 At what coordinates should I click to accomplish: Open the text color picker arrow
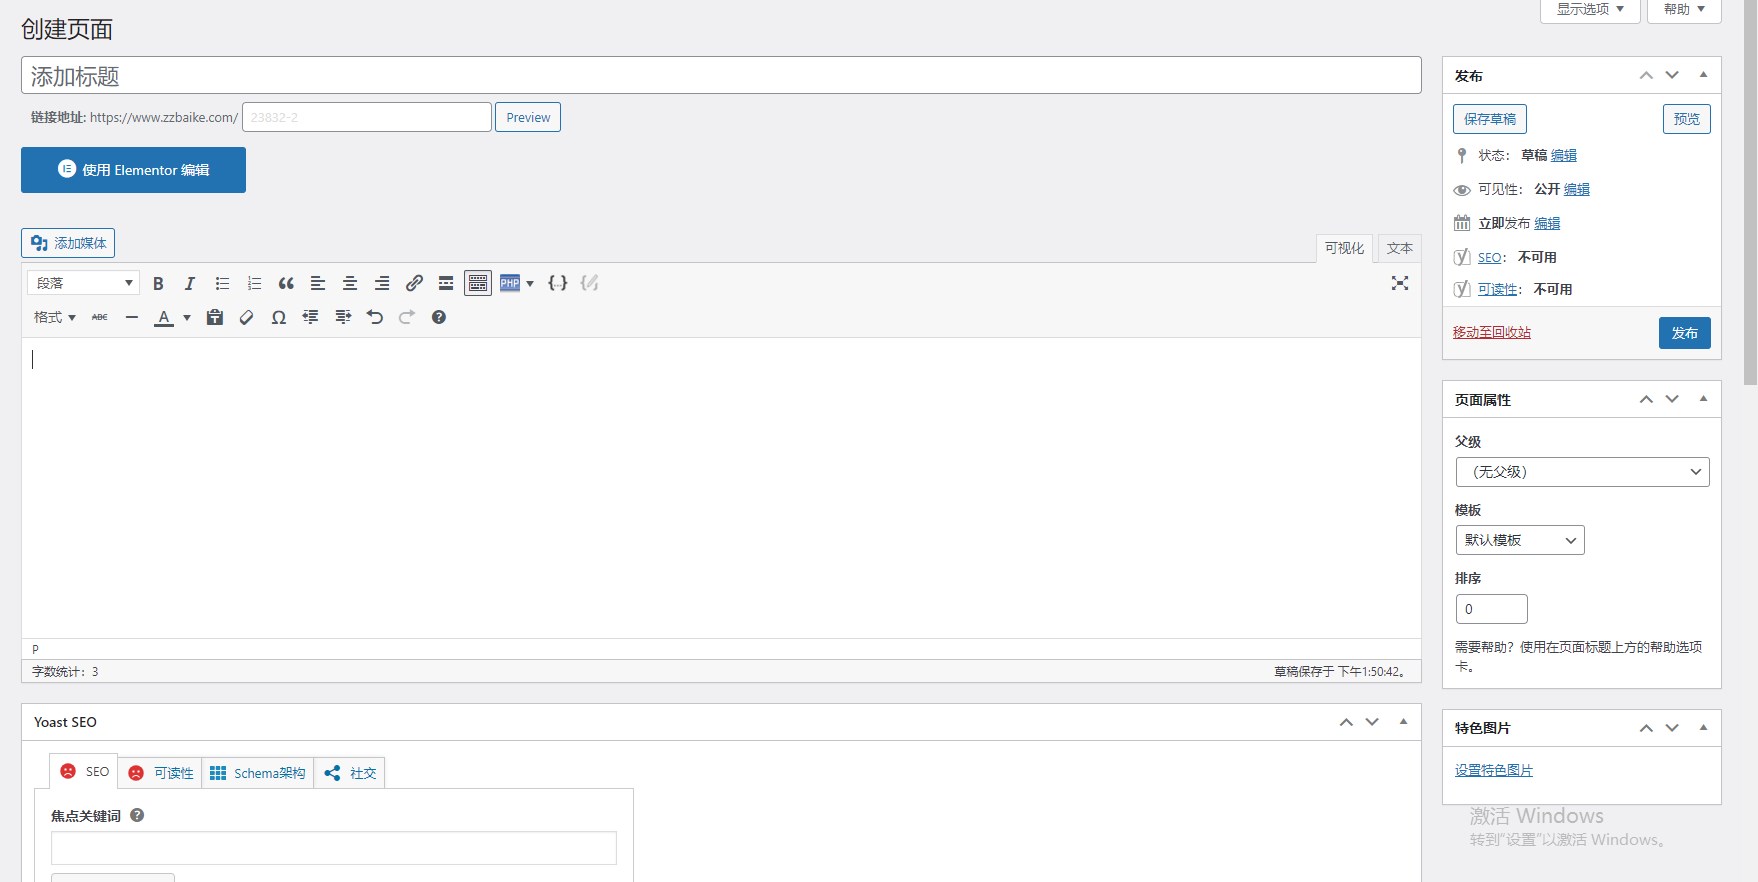187,318
